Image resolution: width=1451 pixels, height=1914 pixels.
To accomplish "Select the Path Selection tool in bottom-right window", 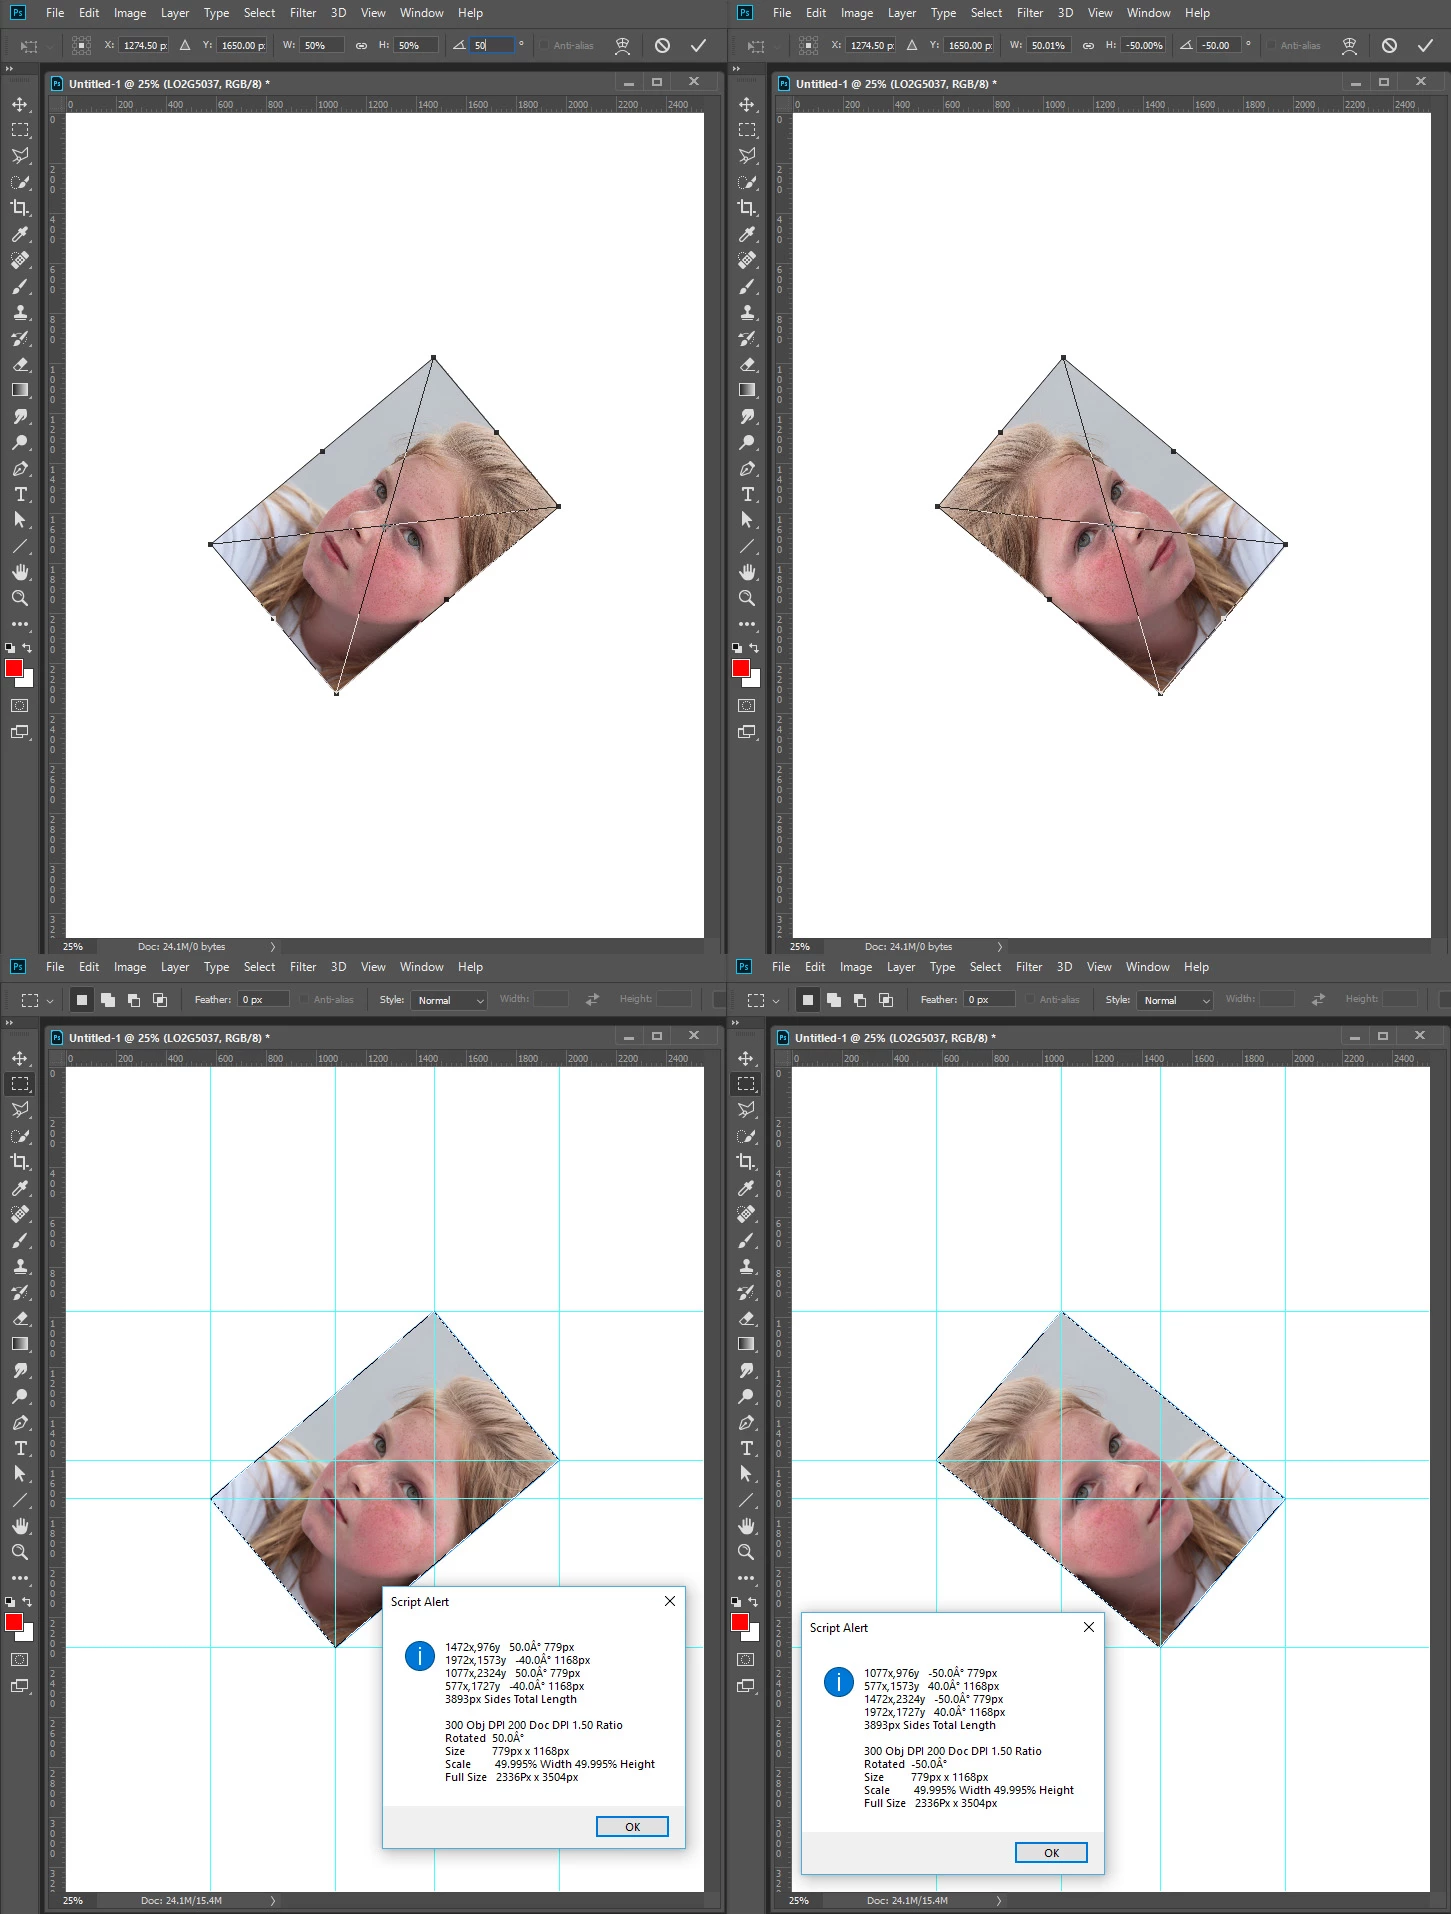I will pyautogui.click(x=746, y=1474).
